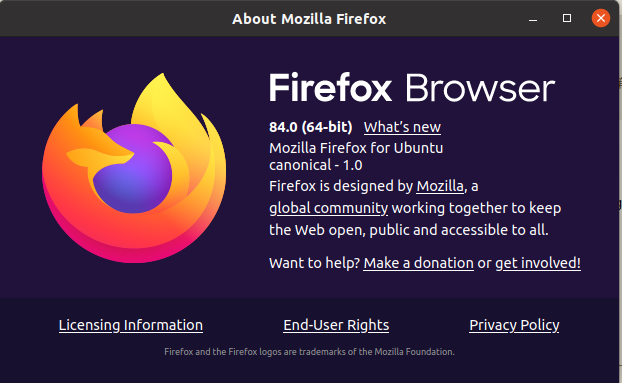
Task: Click the Make a donation link
Action: 419,263
